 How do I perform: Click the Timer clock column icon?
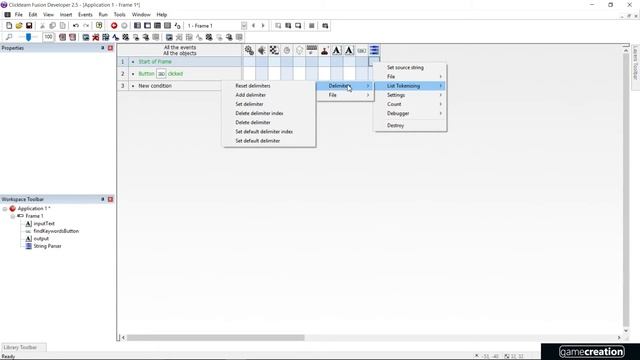tap(287, 50)
